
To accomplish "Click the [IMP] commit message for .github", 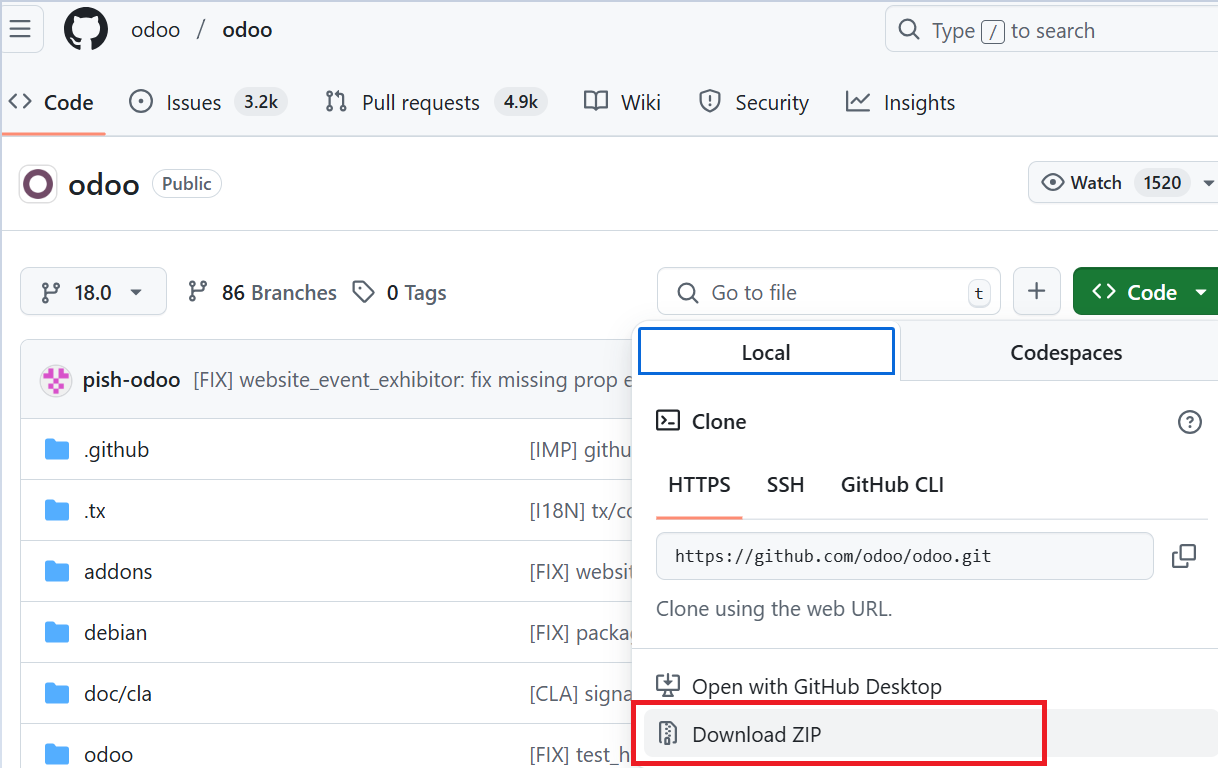I will (x=580, y=450).
